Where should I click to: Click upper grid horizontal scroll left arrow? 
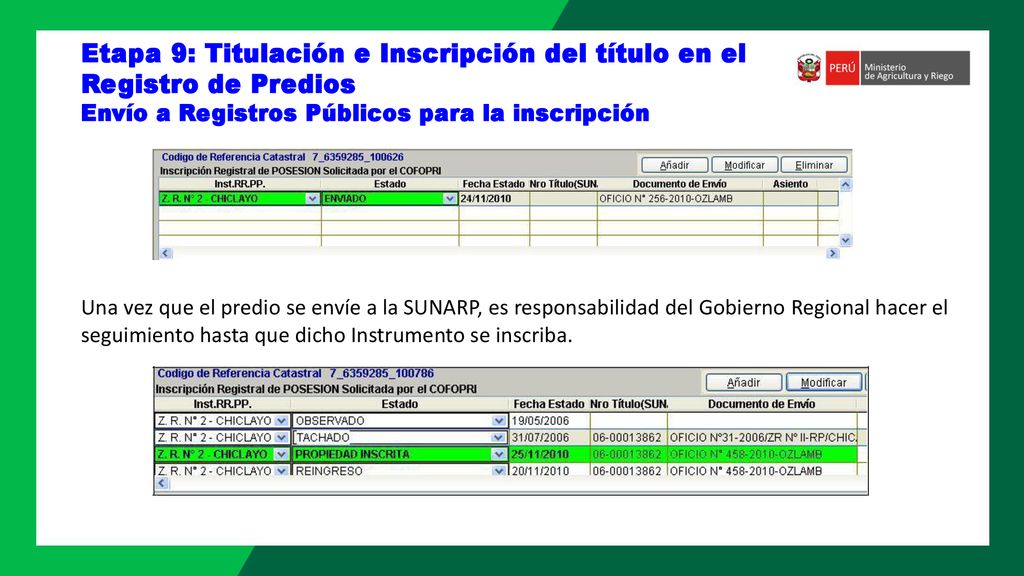coord(165,253)
